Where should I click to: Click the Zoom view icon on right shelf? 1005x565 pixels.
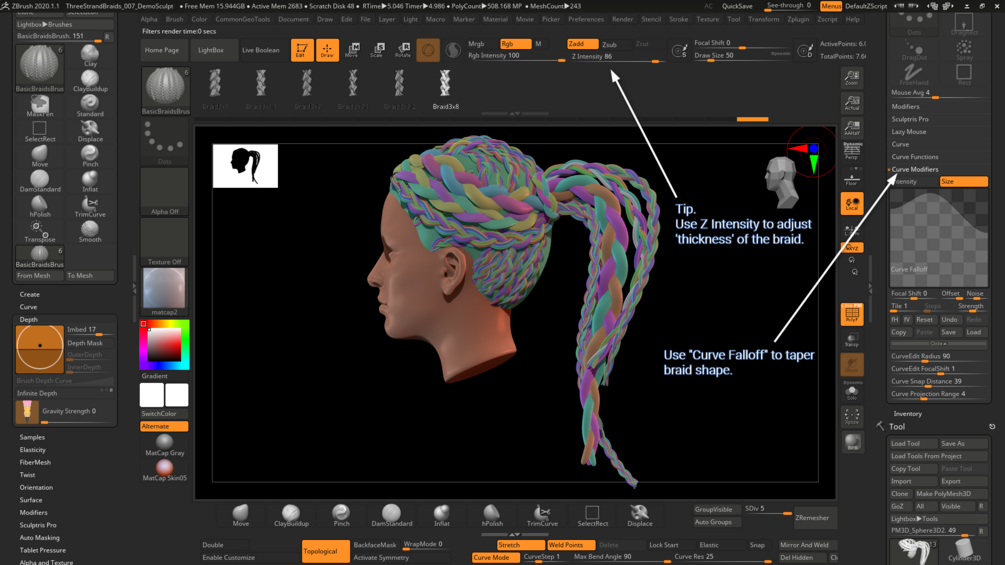[852, 78]
